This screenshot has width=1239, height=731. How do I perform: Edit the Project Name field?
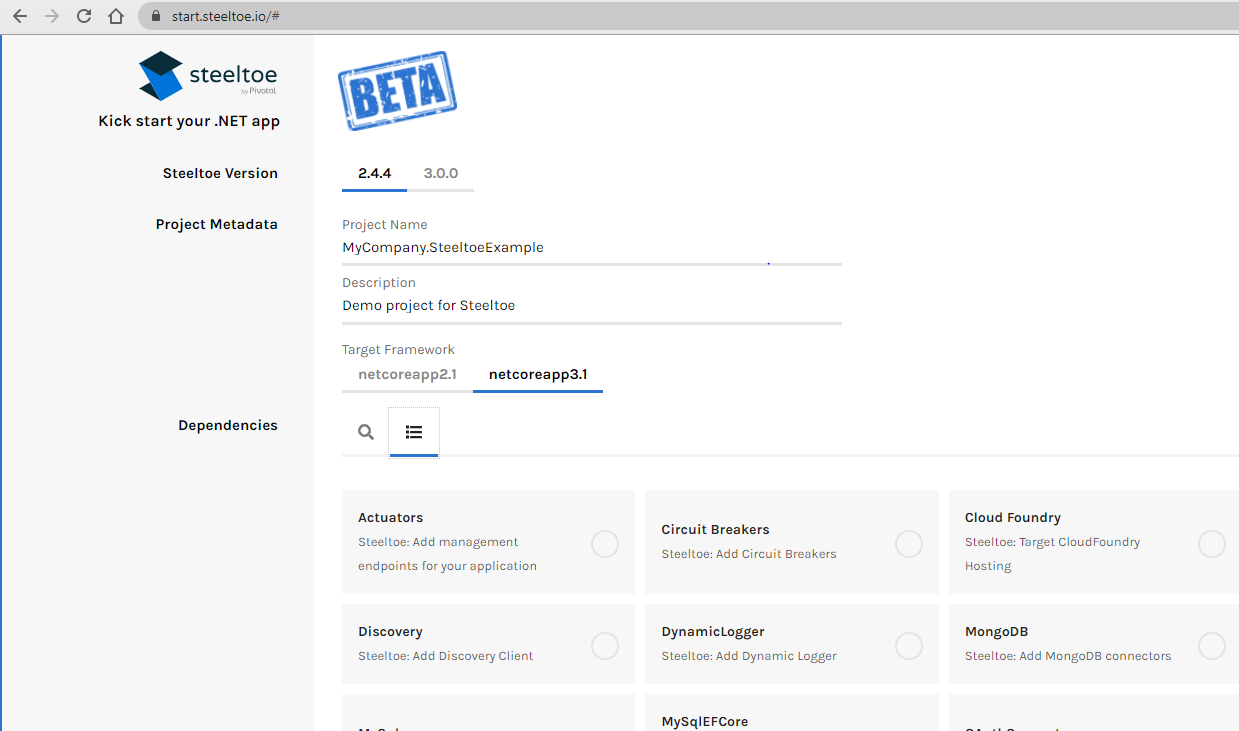tap(592, 248)
